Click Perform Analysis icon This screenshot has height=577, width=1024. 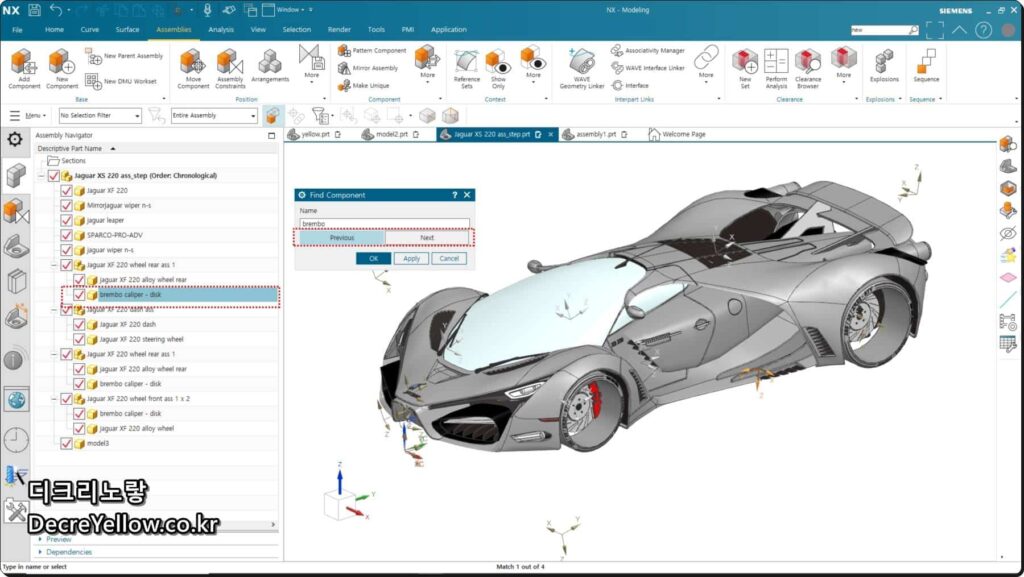coord(776,68)
